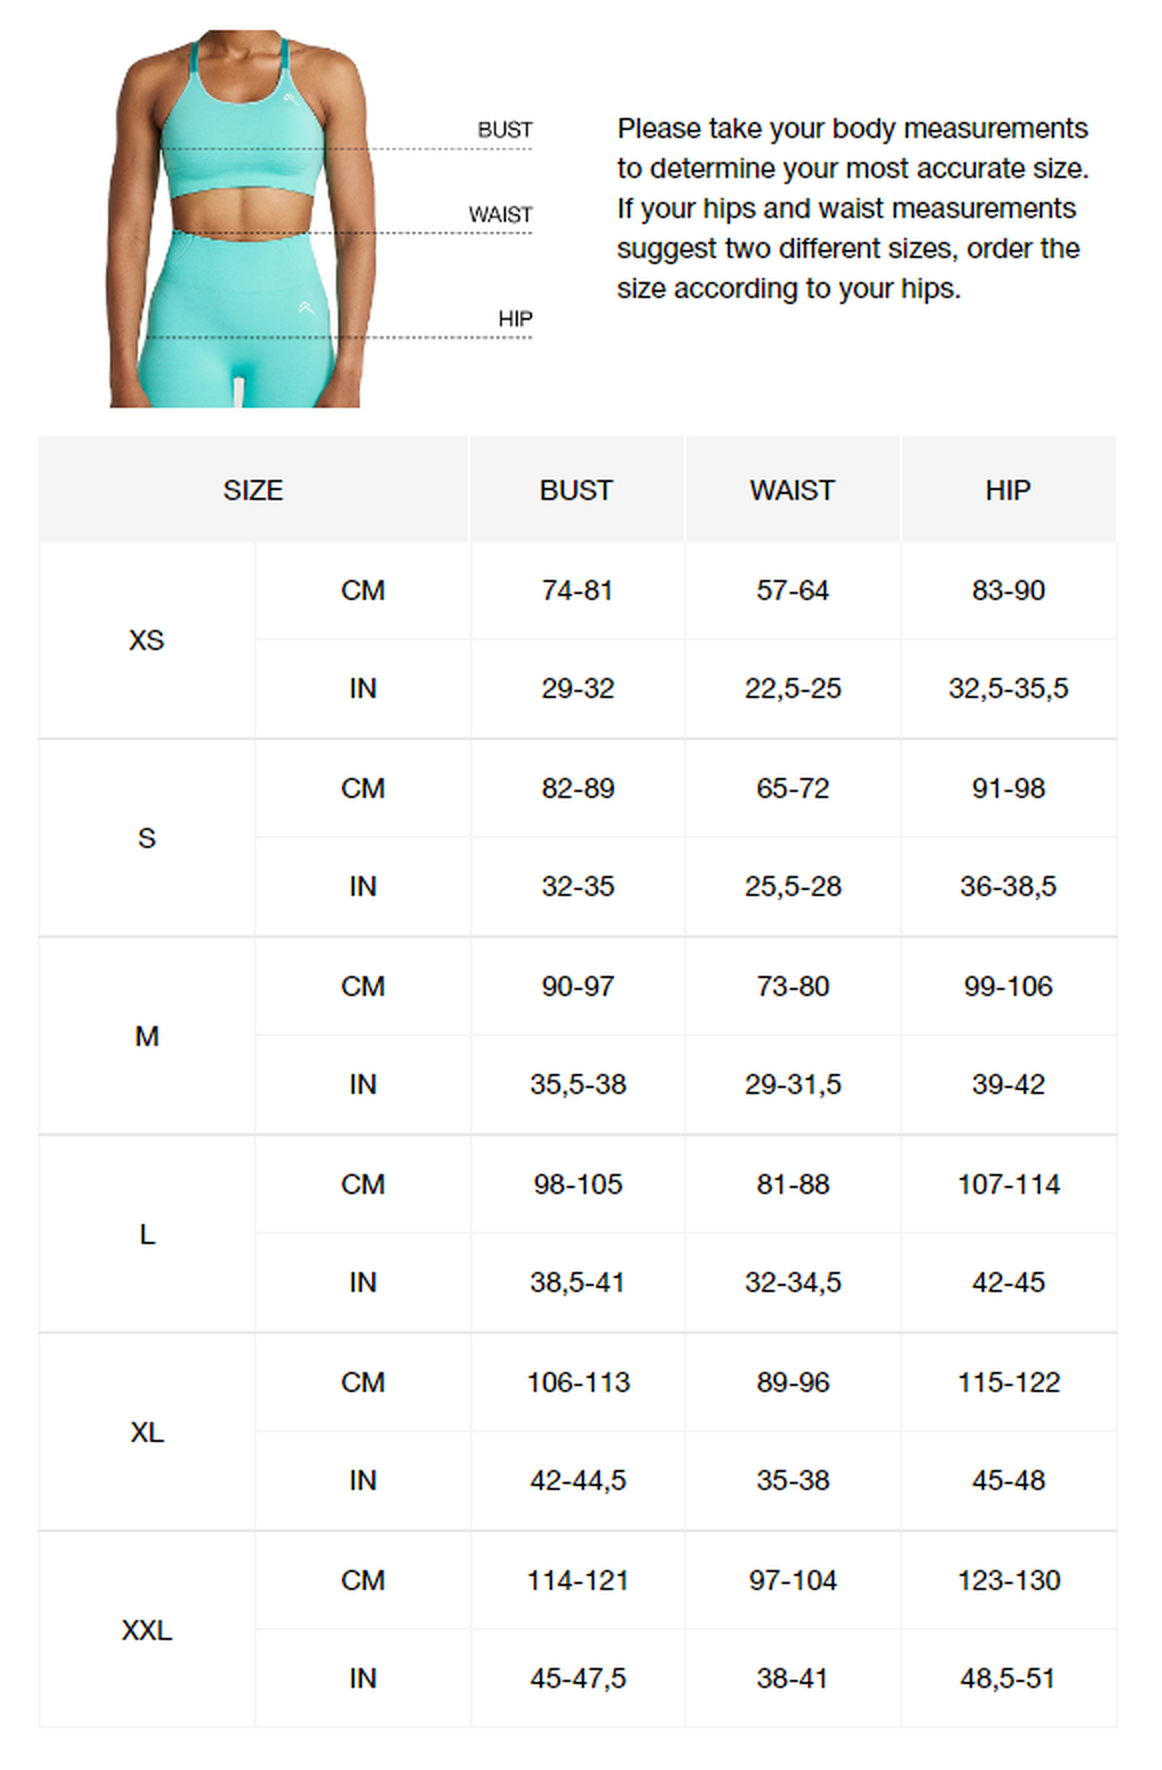Screen dimensions: 1162x1770
Task: Select the L bust inches value 38,5-41
Action: pos(577,1282)
